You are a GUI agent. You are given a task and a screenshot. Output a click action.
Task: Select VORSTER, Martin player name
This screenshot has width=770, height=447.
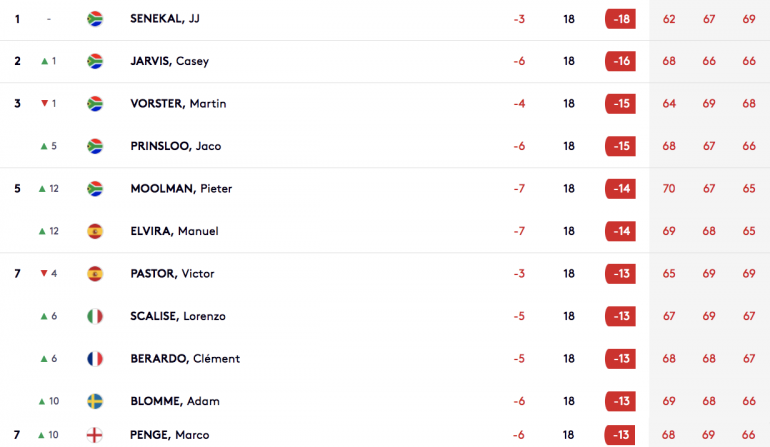coord(178,104)
